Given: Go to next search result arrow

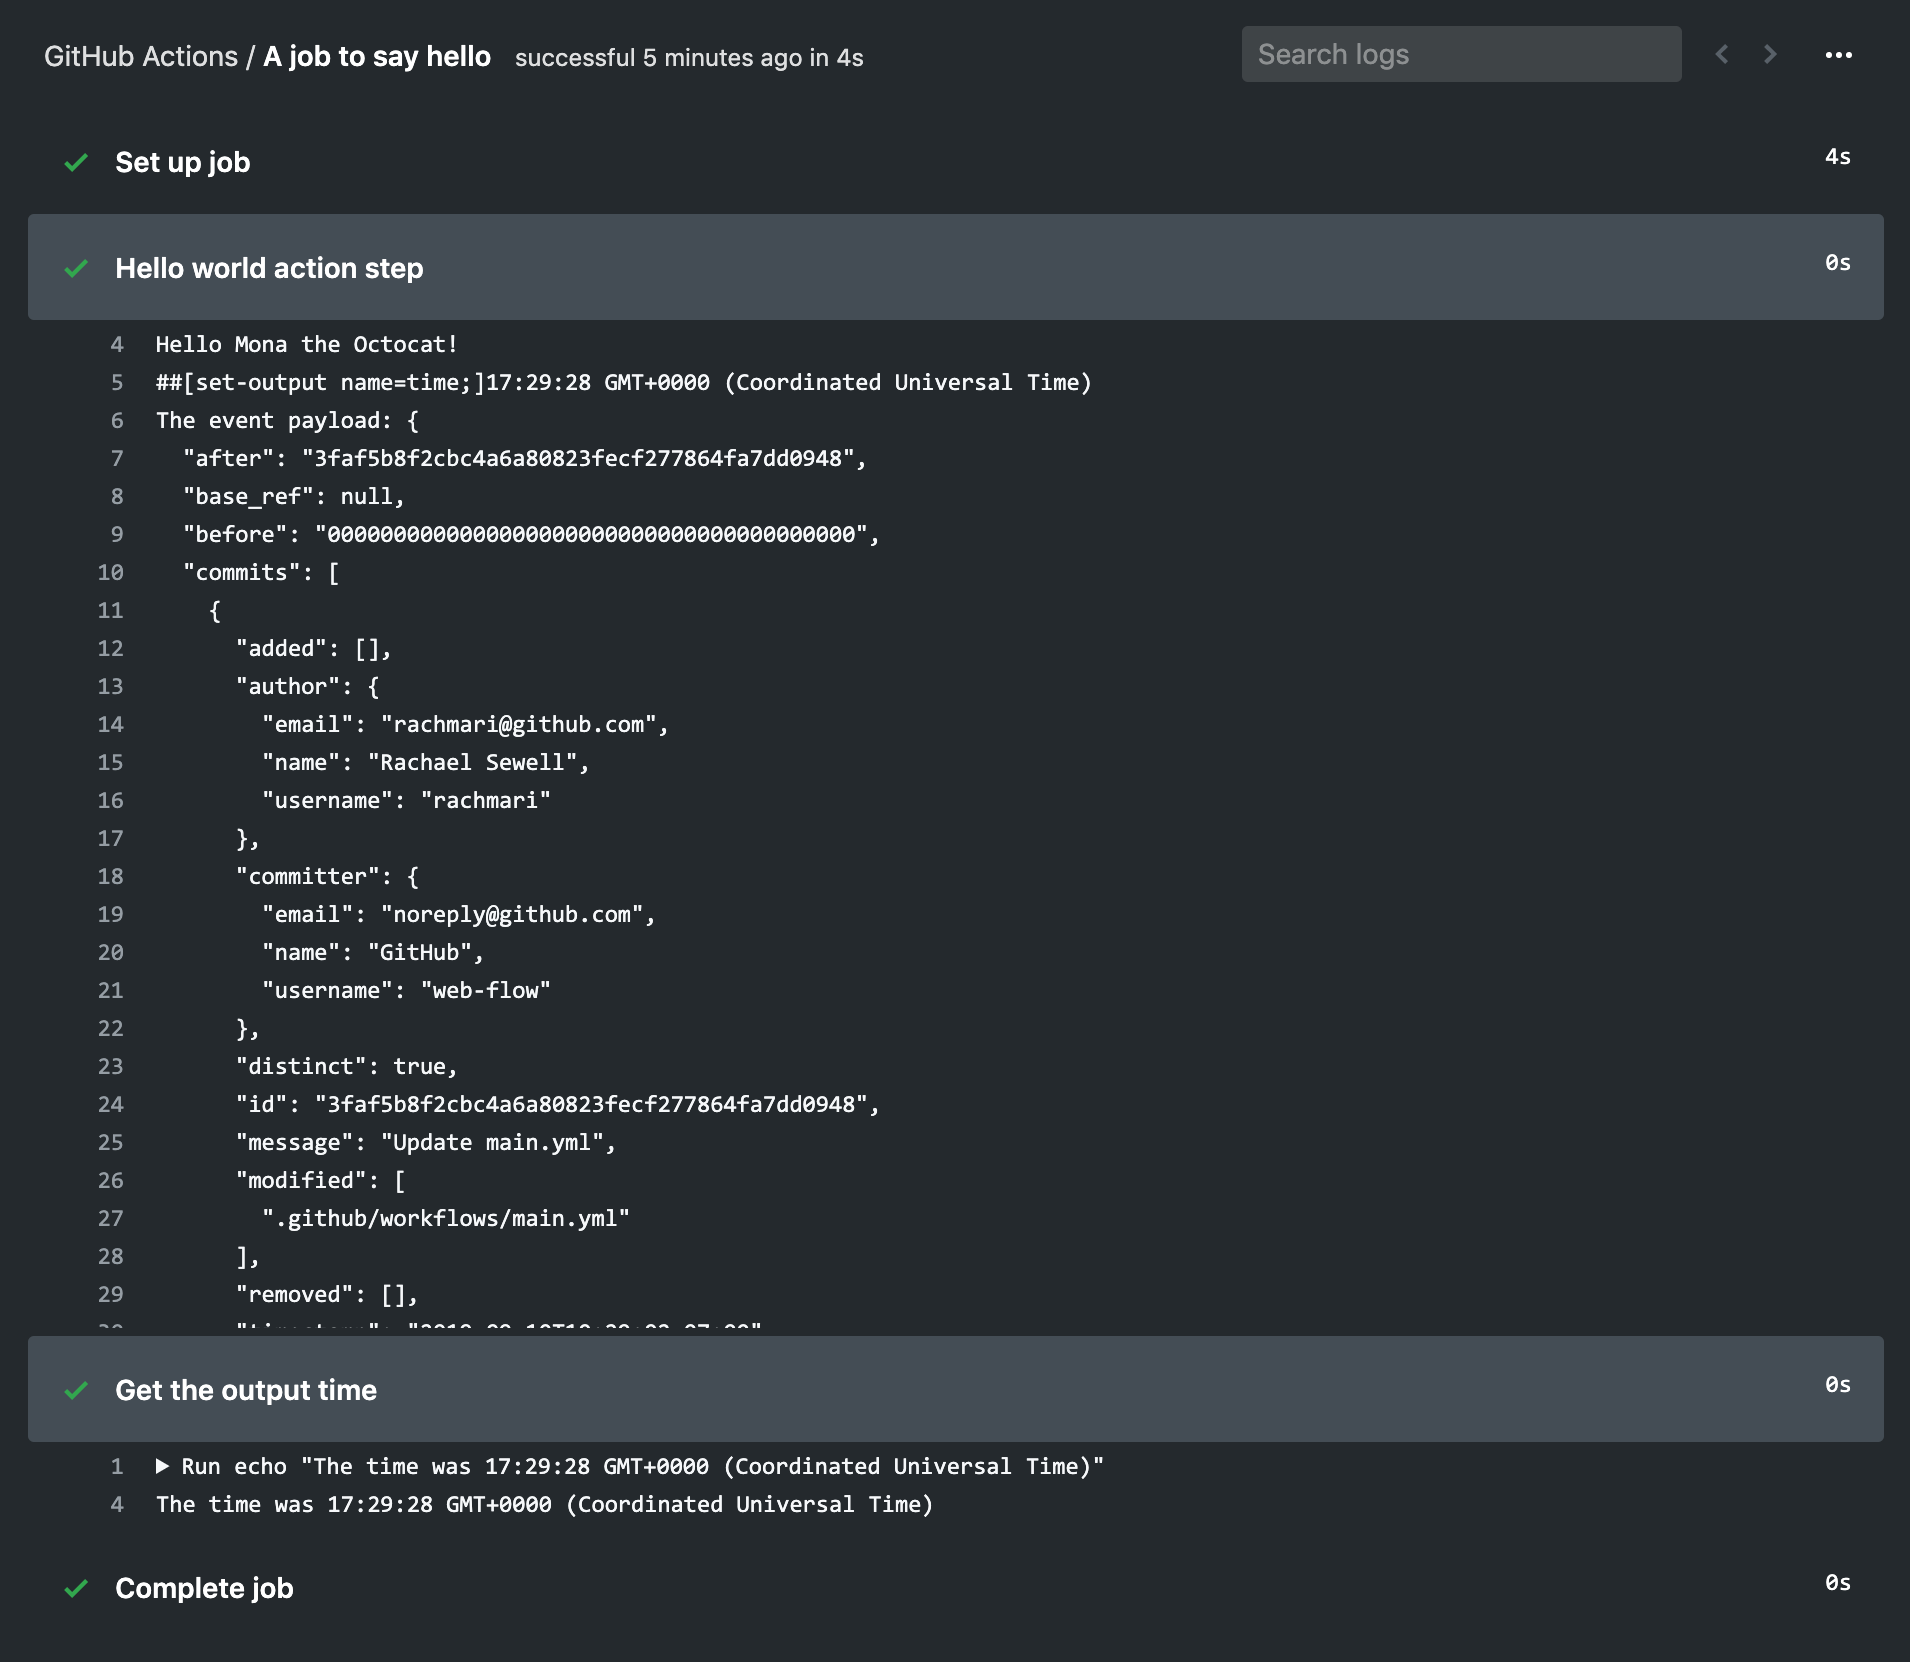Looking at the screenshot, I should pyautogui.click(x=1770, y=54).
